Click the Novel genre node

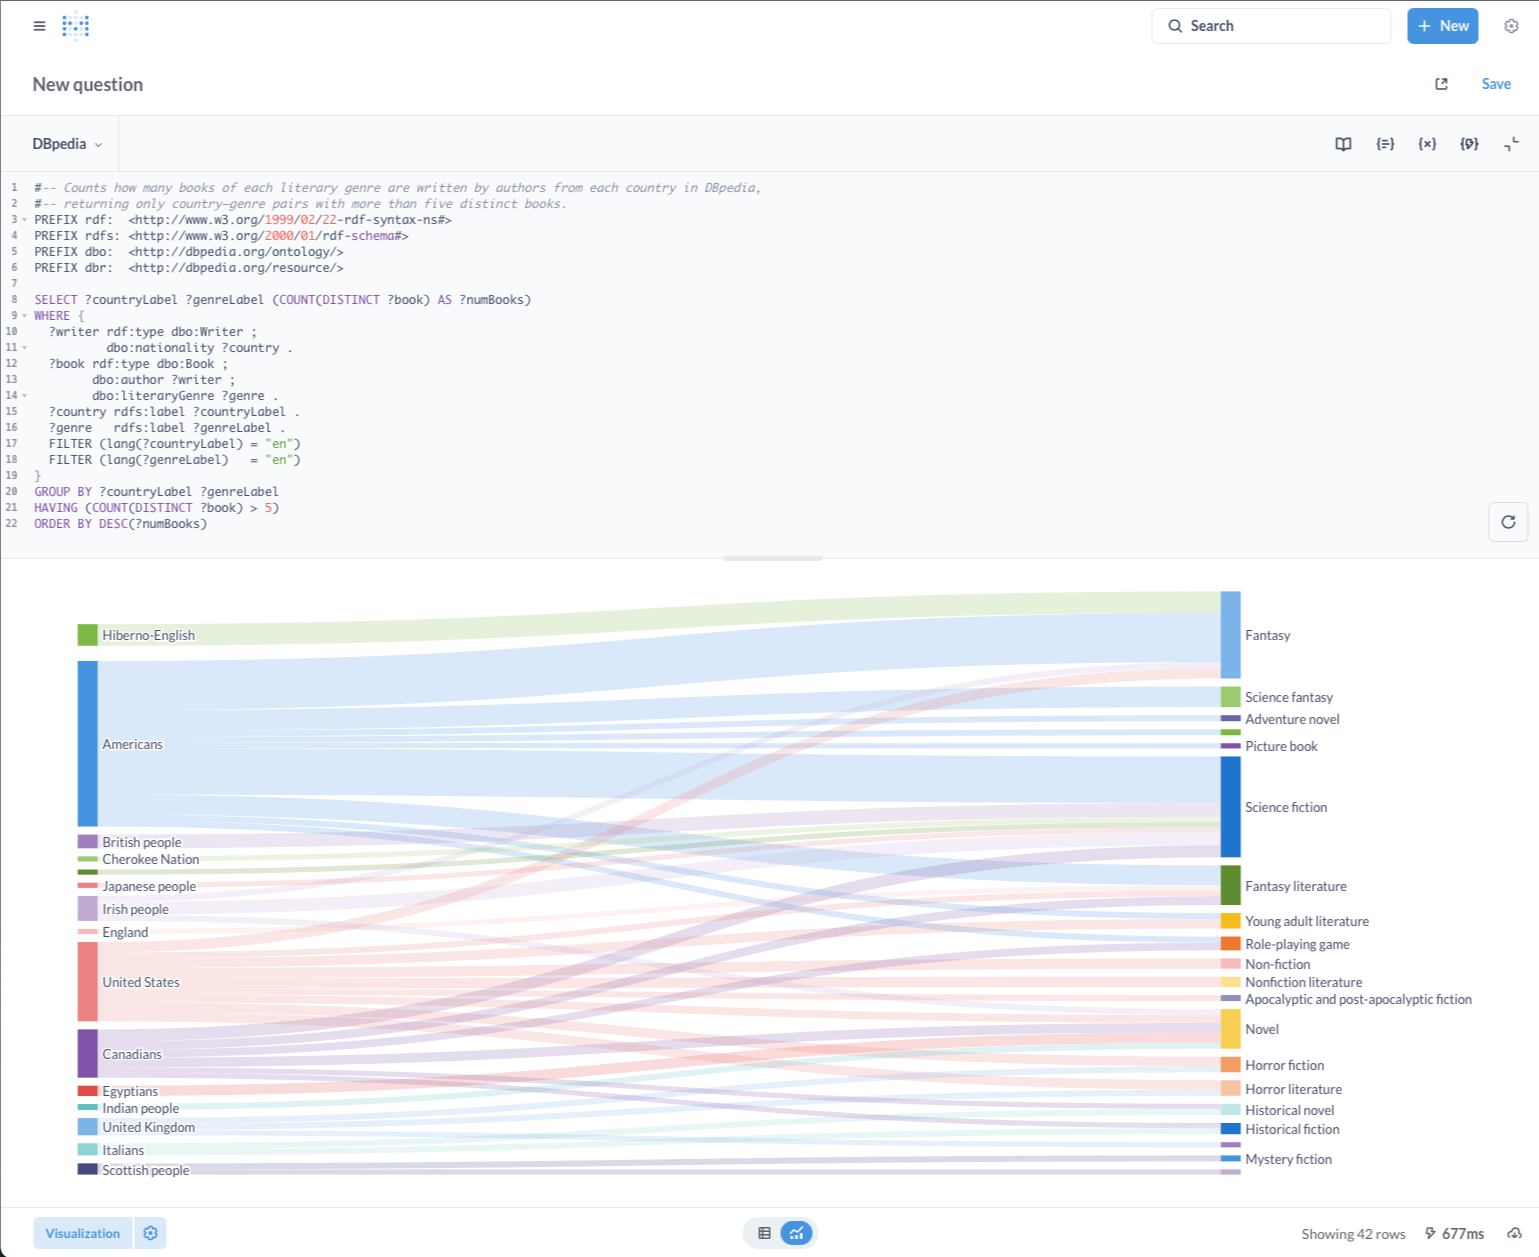1231,1029
